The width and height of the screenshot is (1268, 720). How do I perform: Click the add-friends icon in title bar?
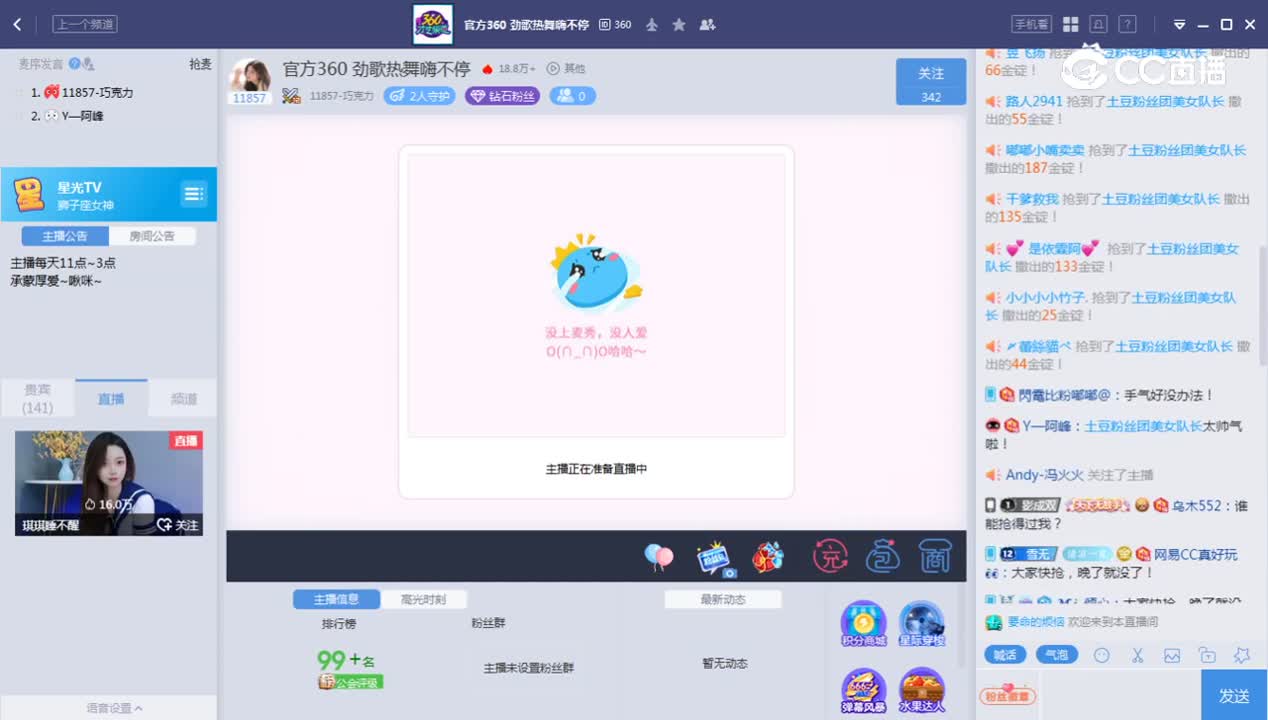pyautogui.click(x=708, y=24)
